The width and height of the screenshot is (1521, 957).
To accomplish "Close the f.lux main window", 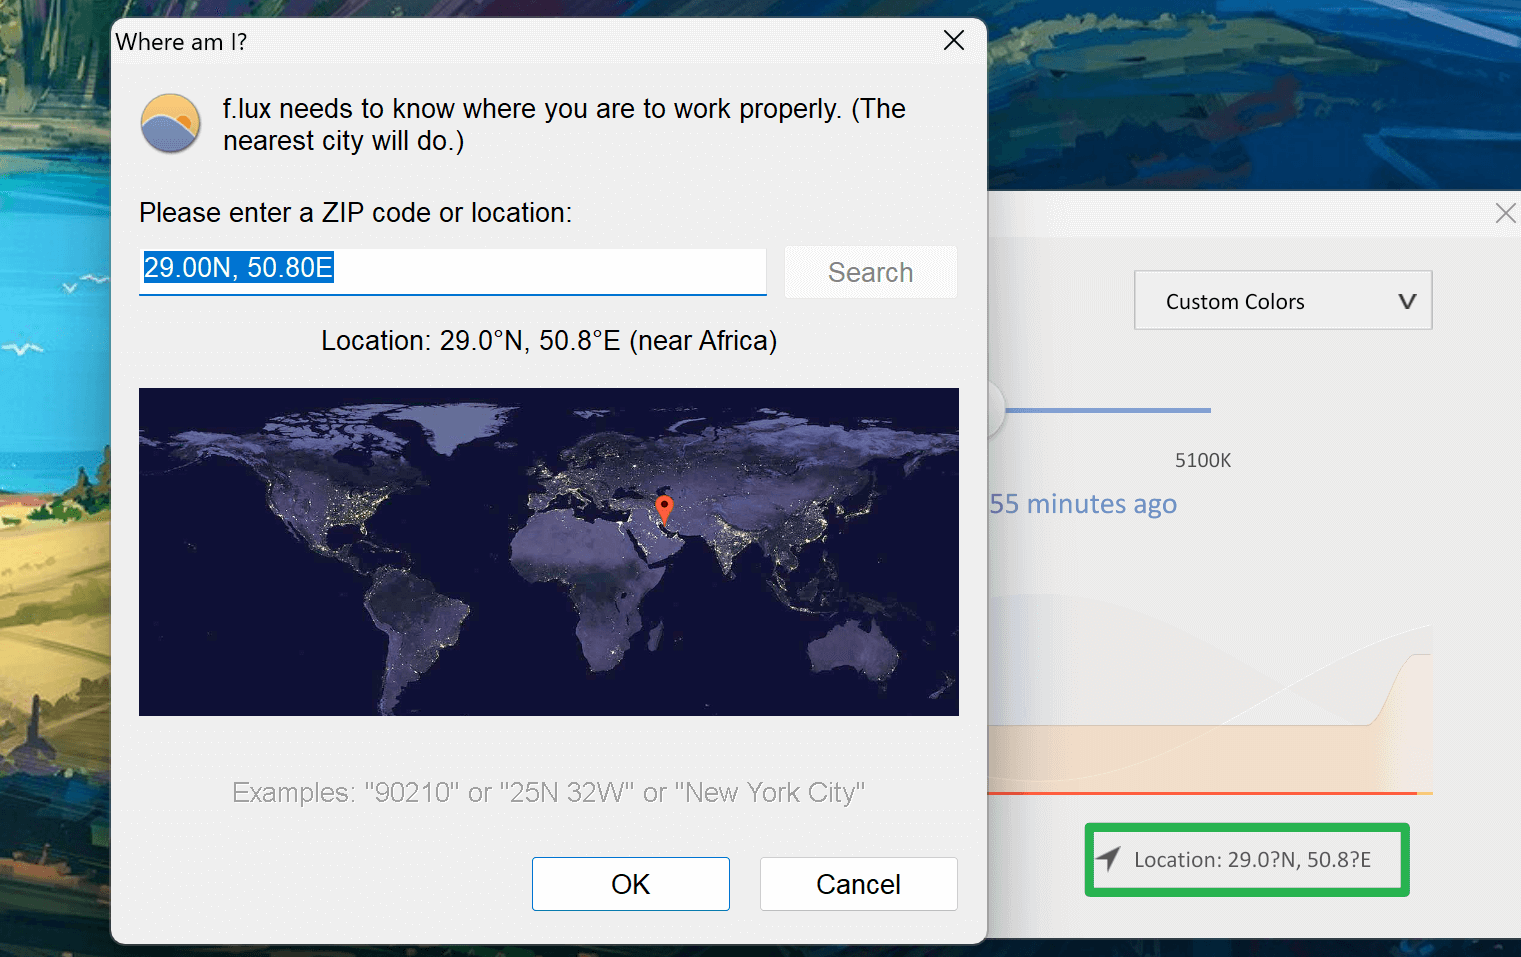I will point(1505,213).
